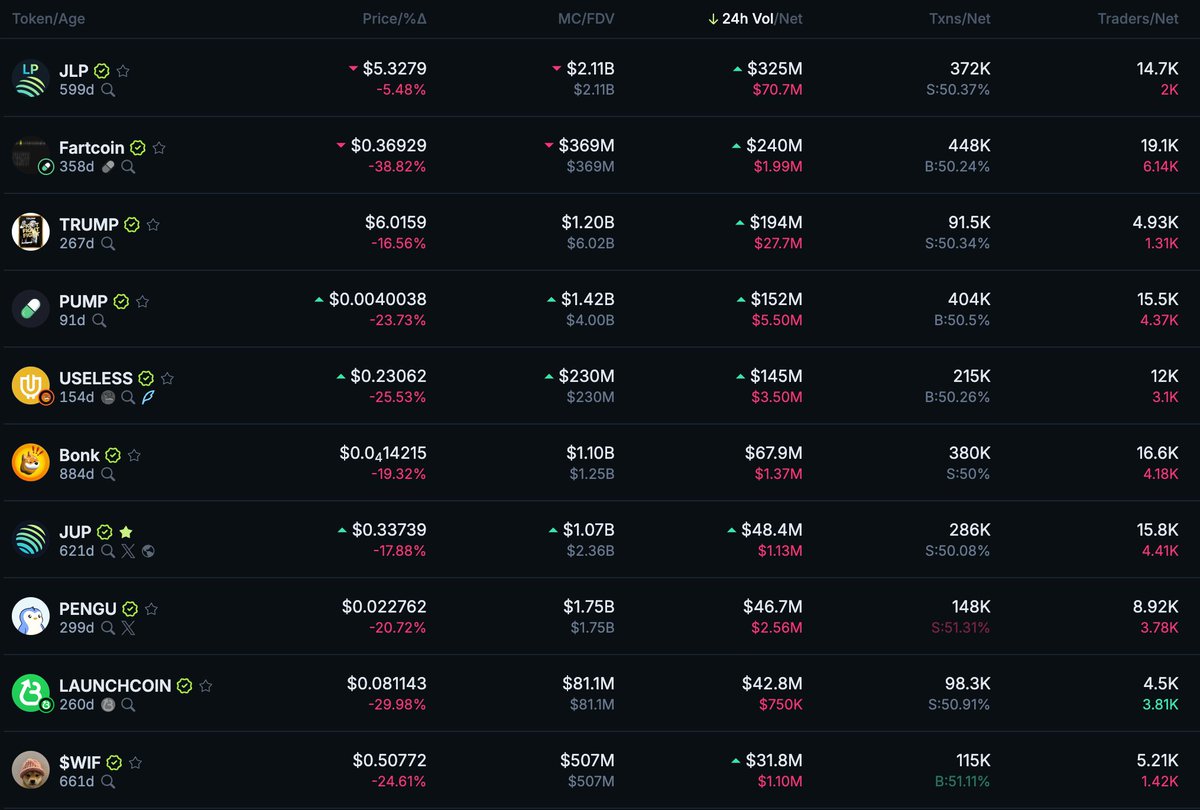Image resolution: width=1200 pixels, height=810 pixels.
Task: Favorite JLP with its star
Action: coord(123,71)
